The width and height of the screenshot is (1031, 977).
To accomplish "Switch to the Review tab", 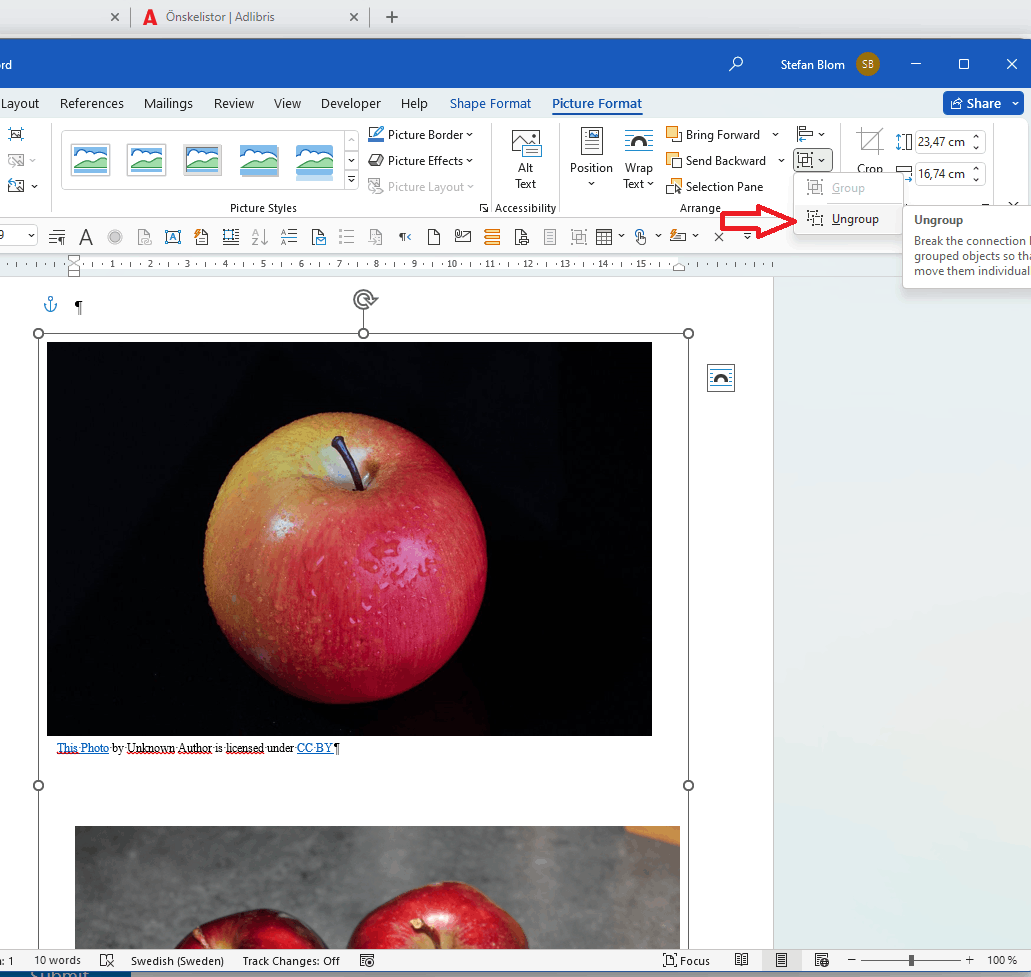I will click(x=233, y=104).
